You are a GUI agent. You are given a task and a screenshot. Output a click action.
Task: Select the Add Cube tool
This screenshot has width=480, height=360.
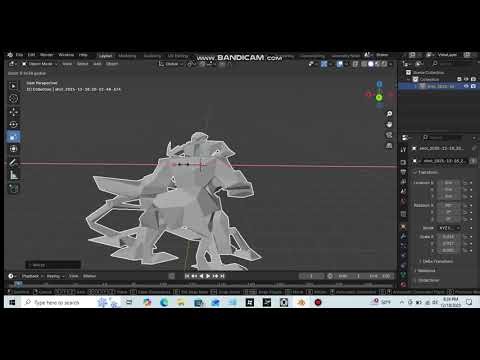click(x=13, y=188)
